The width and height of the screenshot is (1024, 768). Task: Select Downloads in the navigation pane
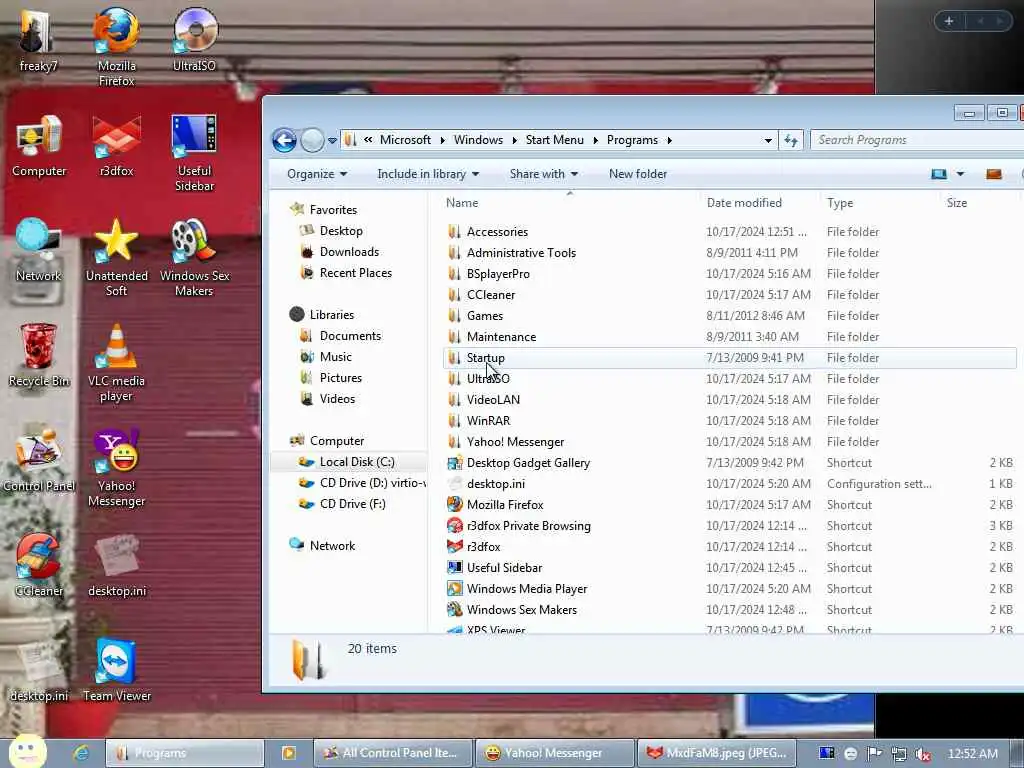coord(349,251)
